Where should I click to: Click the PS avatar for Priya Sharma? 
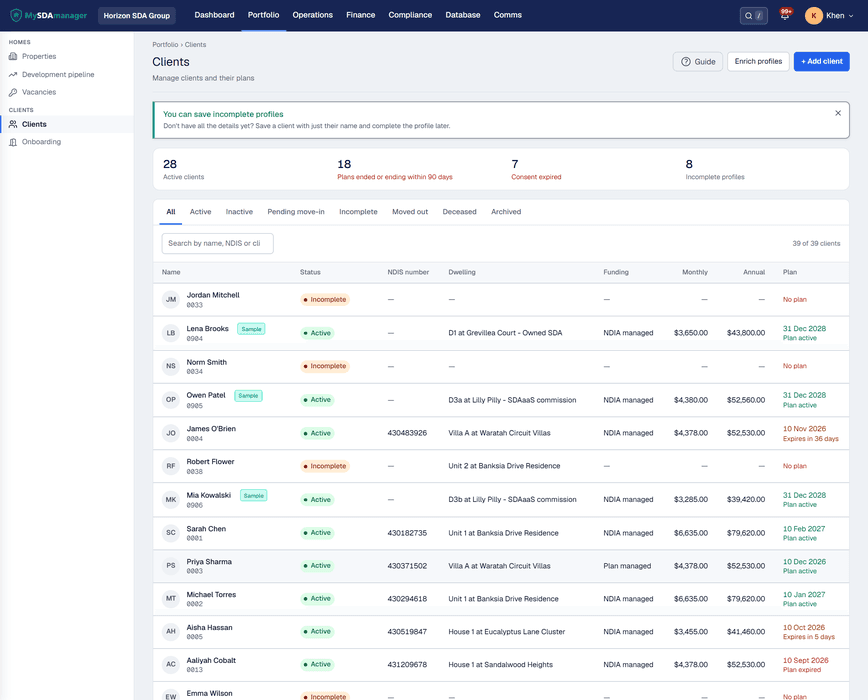[171, 566]
